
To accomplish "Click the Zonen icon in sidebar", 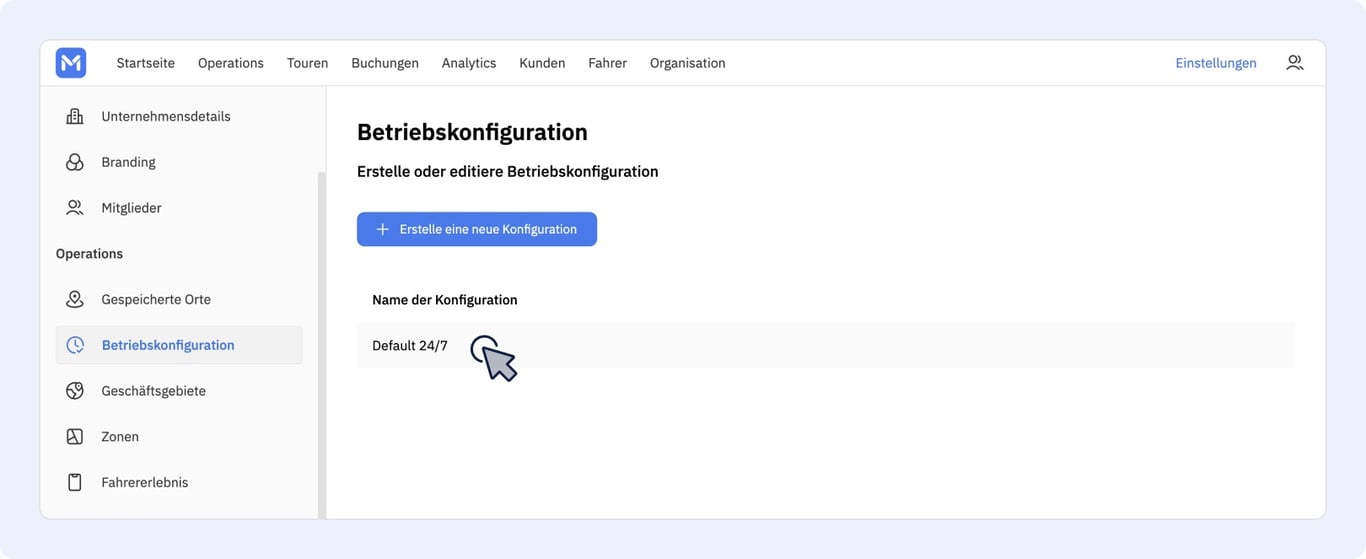I will pyautogui.click(x=75, y=436).
